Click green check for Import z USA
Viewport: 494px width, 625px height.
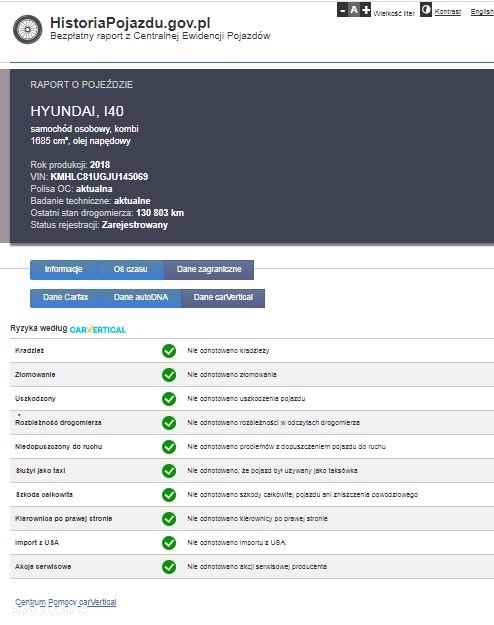[169, 542]
